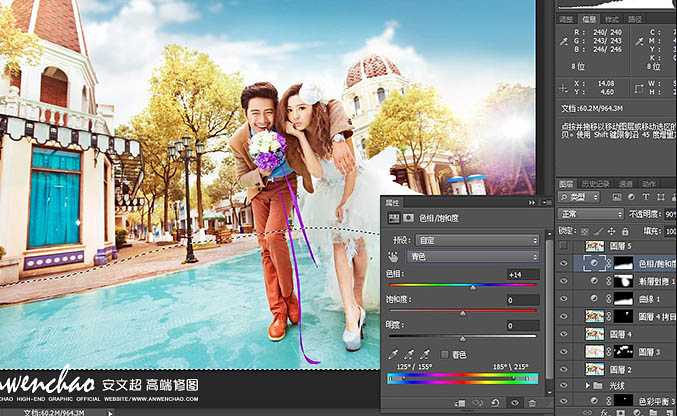Lock all with padlock icon
Viewport: 677px width, 416px height.
[x=625, y=232]
